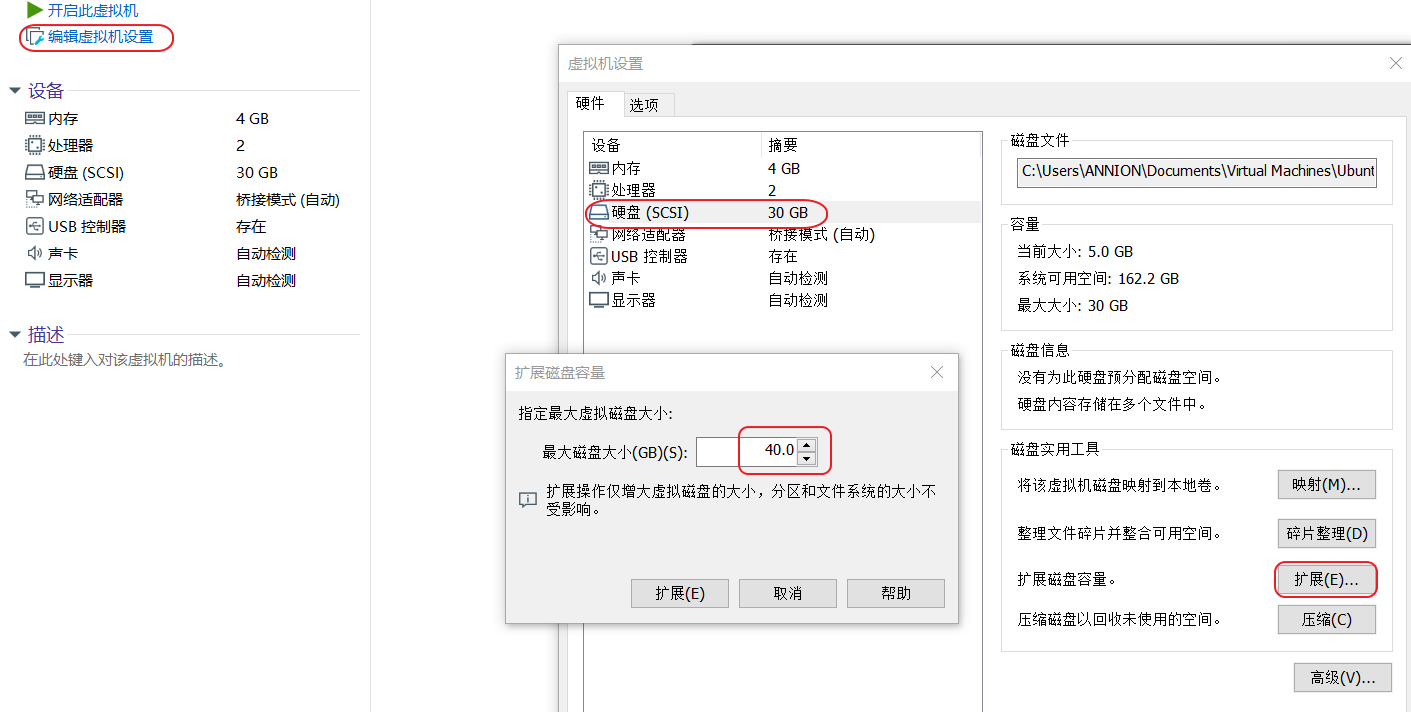This screenshot has height=712, width=1411.
Task: Click processor icon in settings hardware list
Action: [x=599, y=190]
